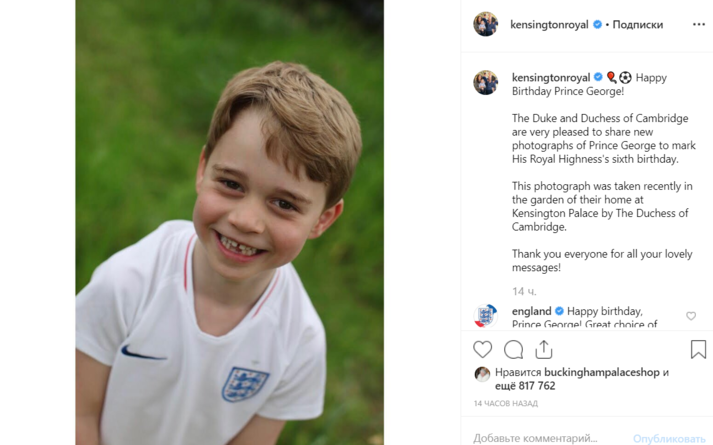Open england username link in comment
This screenshot has height=445, width=713.
[532, 311]
